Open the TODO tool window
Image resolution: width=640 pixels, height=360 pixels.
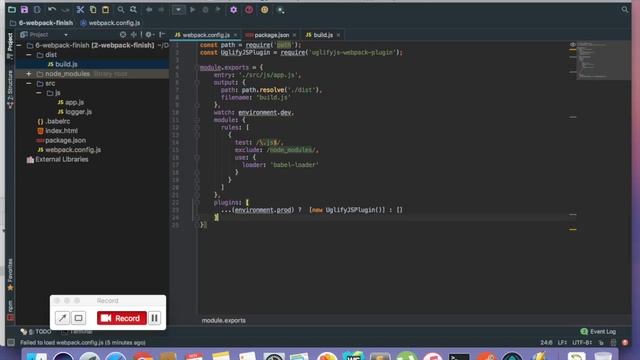coord(36,331)
